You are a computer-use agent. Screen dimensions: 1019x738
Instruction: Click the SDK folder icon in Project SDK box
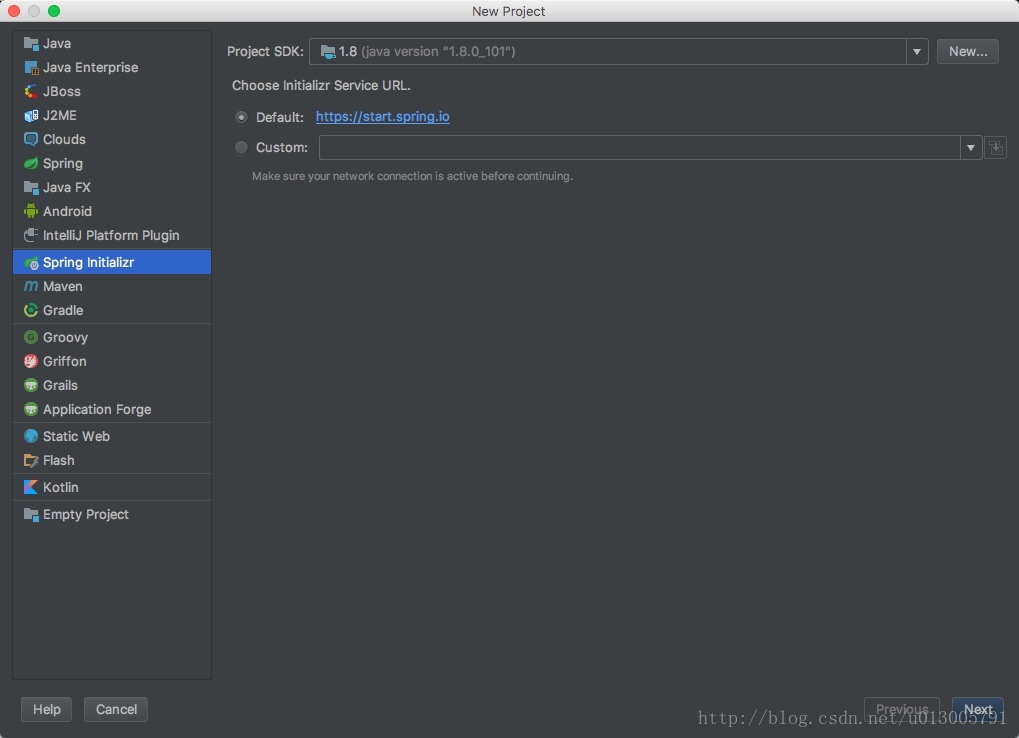pos(328,51)
